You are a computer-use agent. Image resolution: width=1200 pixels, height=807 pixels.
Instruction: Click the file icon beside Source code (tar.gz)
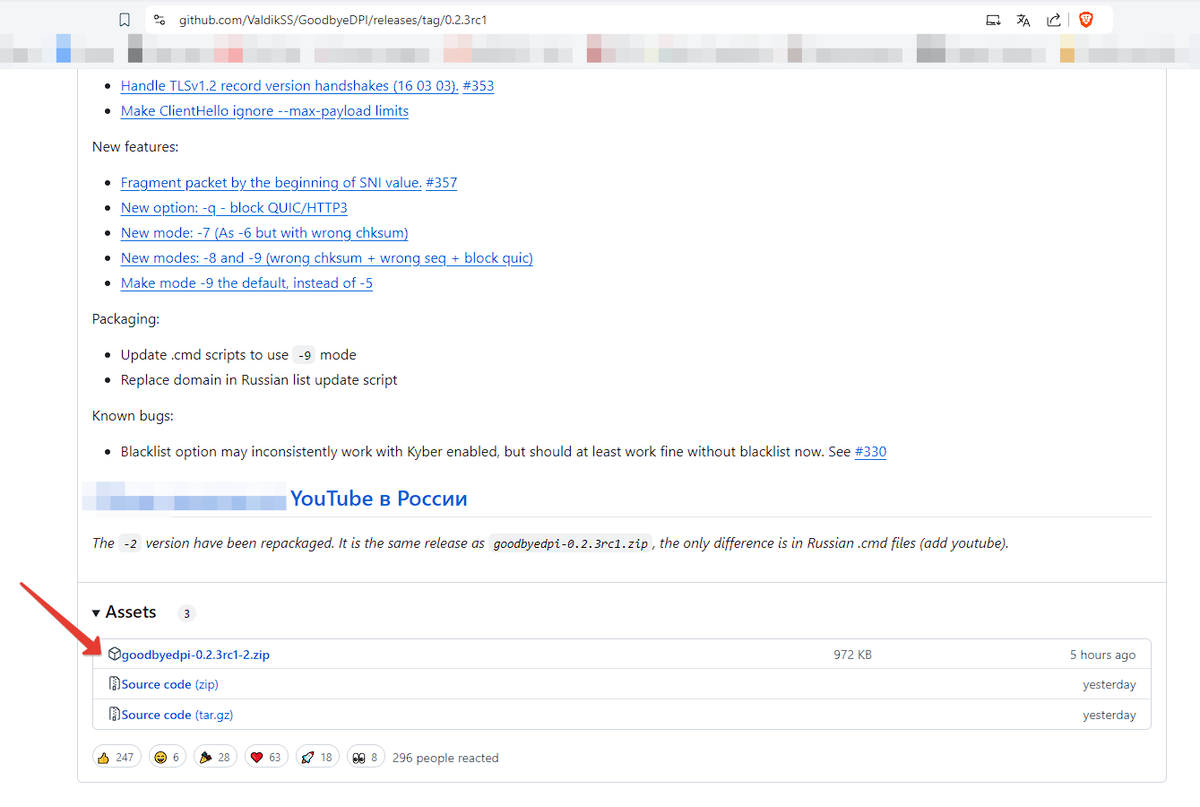pyautogui.click(x=114, y=714)
